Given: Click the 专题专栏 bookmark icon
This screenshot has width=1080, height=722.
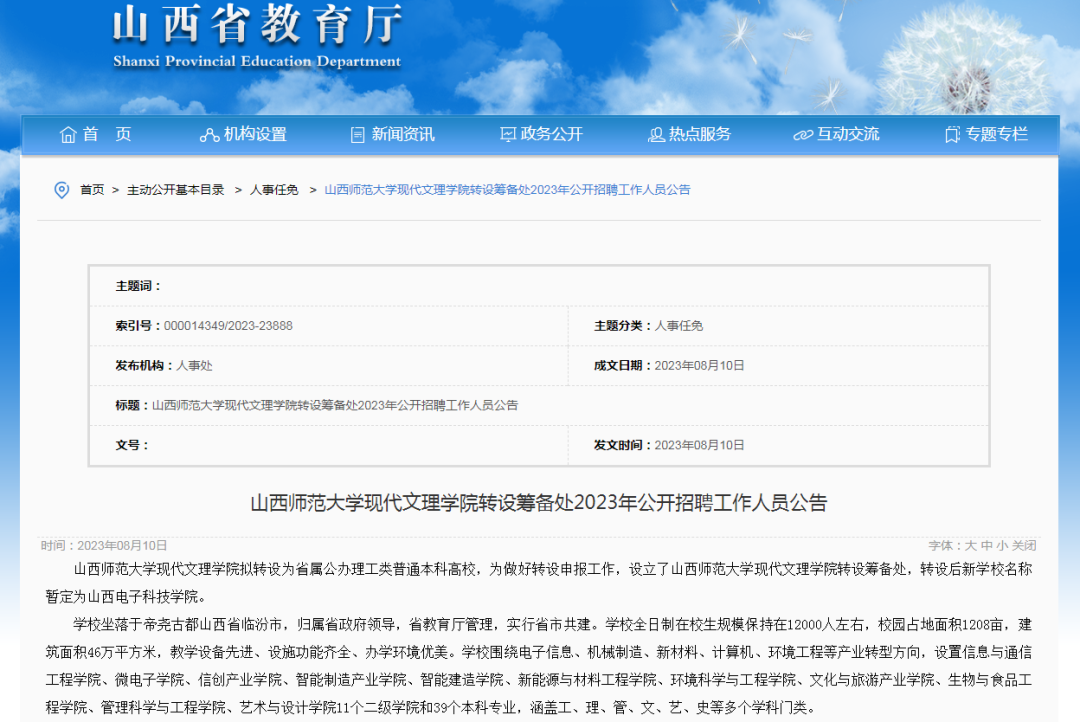Looking at the screenshot, I should tap(953, 135).
